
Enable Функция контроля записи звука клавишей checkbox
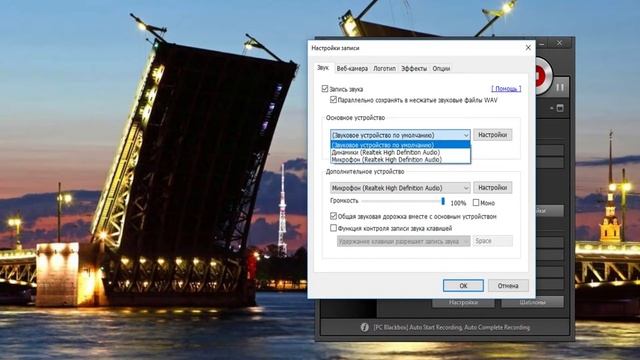(x=333, y=228)
